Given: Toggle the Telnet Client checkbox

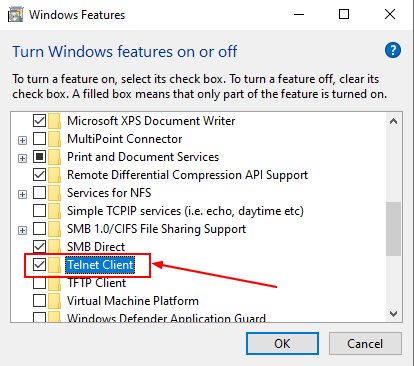Looking at the screenshot, I should (39, 265).
